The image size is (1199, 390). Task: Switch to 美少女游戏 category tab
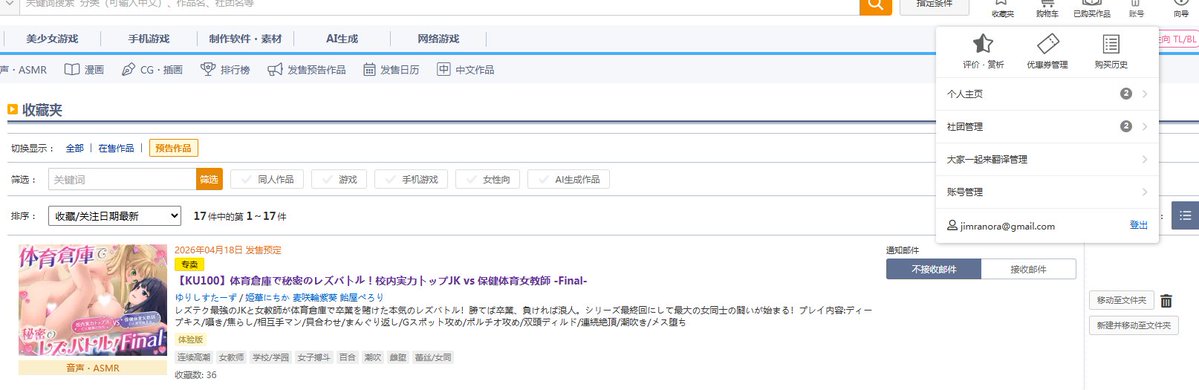[x=52, y=39]
